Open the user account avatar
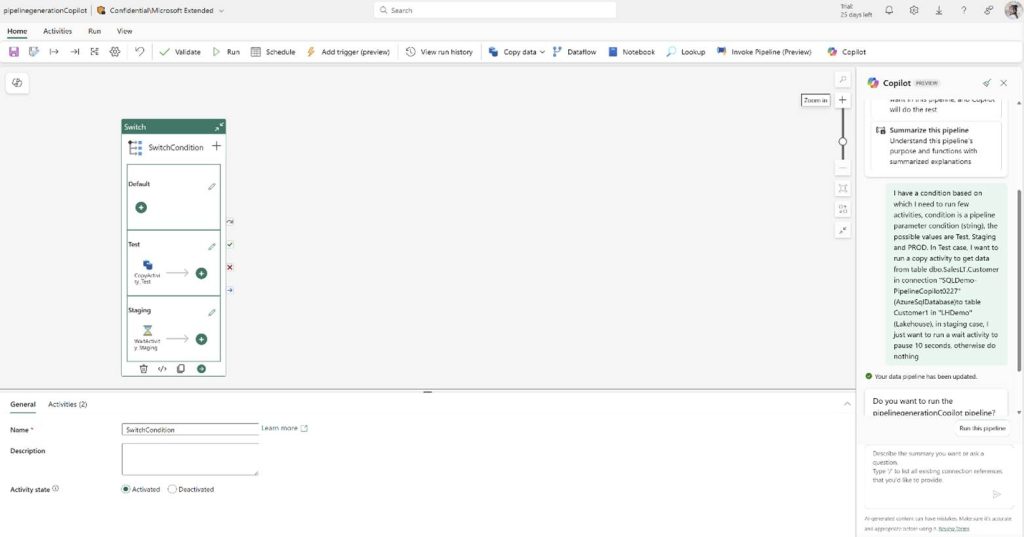Viewport: 1024px width, 537px height. point(1013,10)
